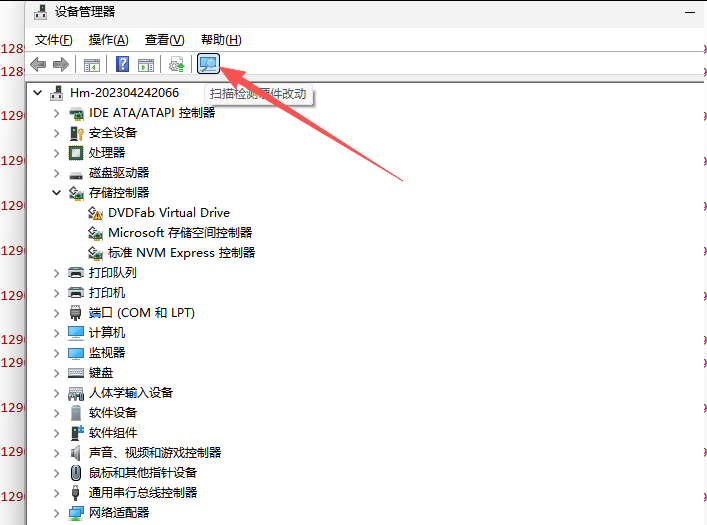Viewport: 707px width, 525px height.
Task: Click the IDE ATA/ATAPI controller icon
Action: tap(76, 114)
